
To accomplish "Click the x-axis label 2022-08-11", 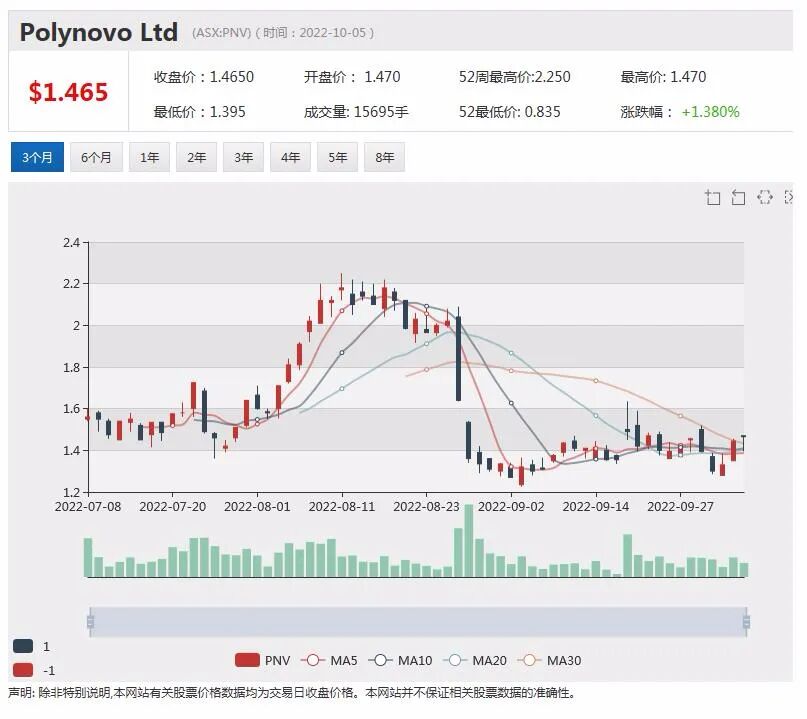I will click(342, 506).
